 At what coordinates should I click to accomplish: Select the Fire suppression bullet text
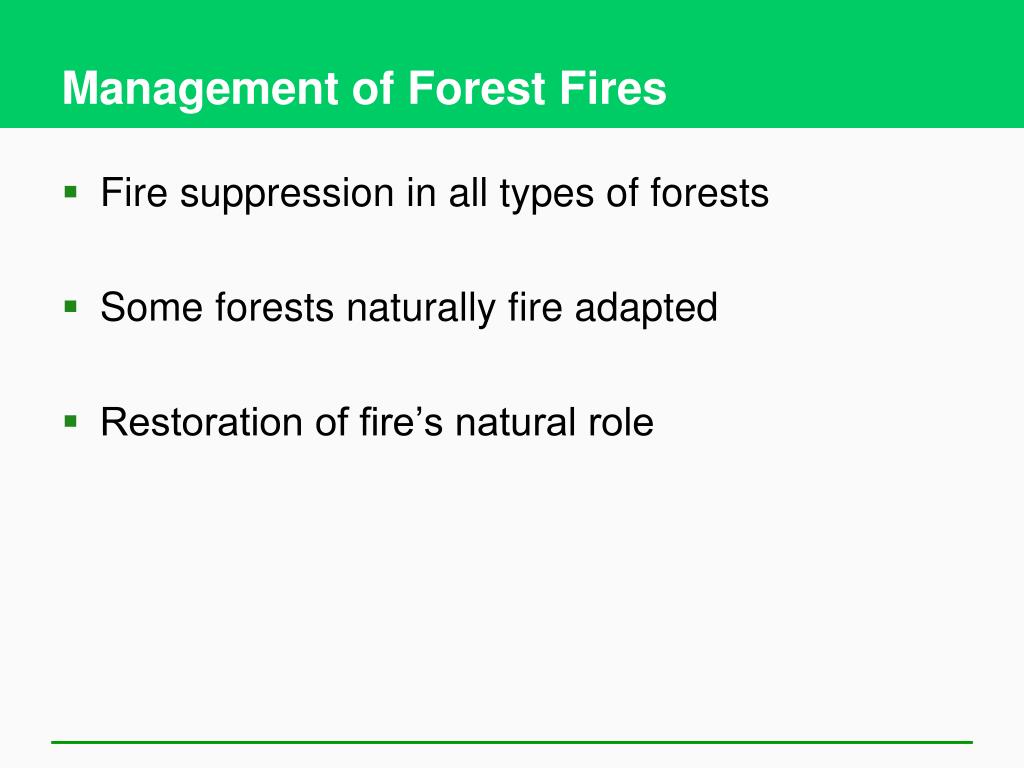(435, 194)
